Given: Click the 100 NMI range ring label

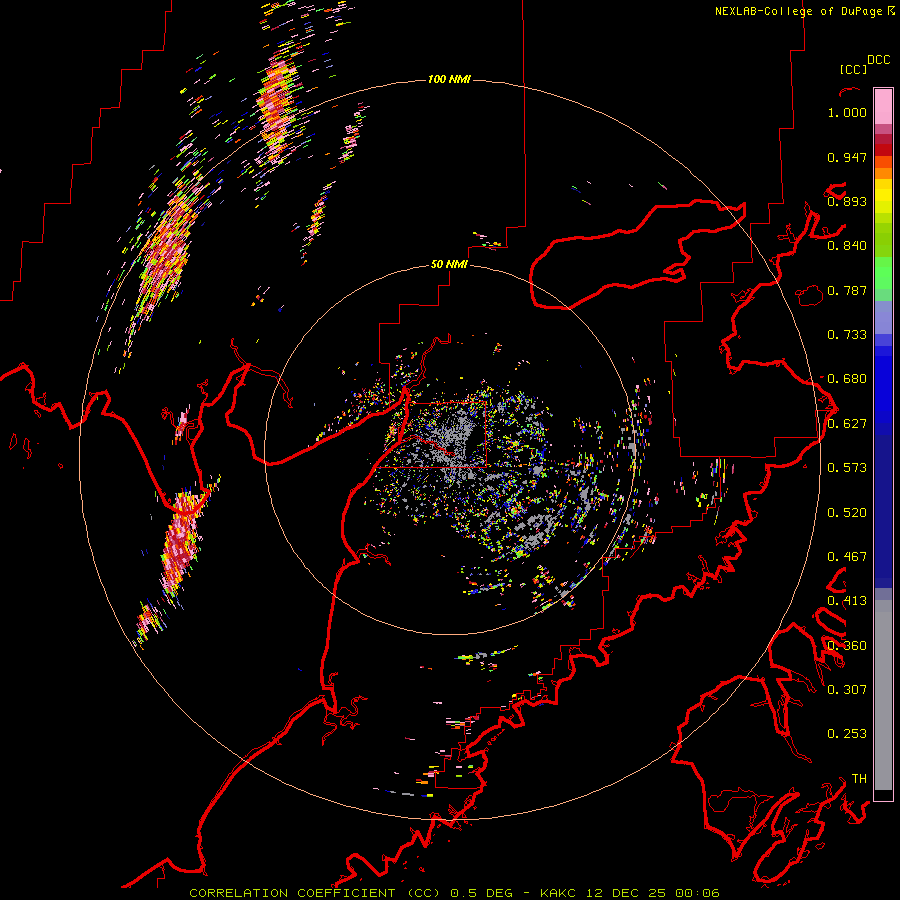Looking at the screenshot, I should tap(449, 79).
